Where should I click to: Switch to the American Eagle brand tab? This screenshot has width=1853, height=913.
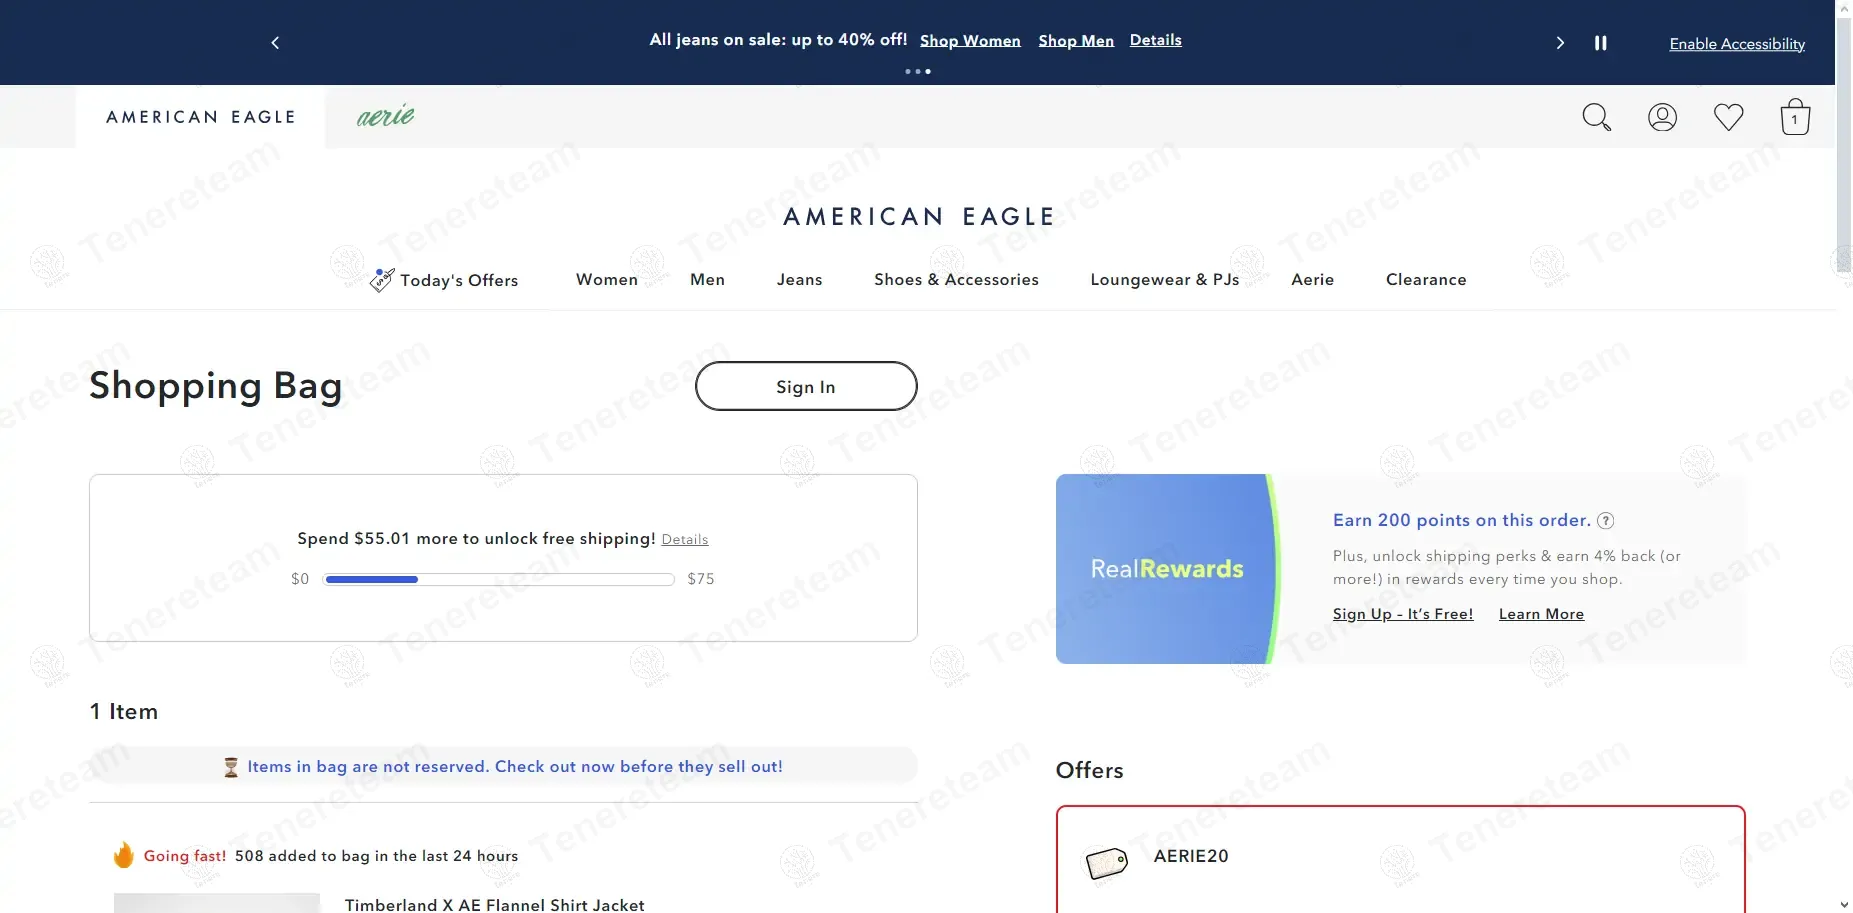click(x=201, y=117)
